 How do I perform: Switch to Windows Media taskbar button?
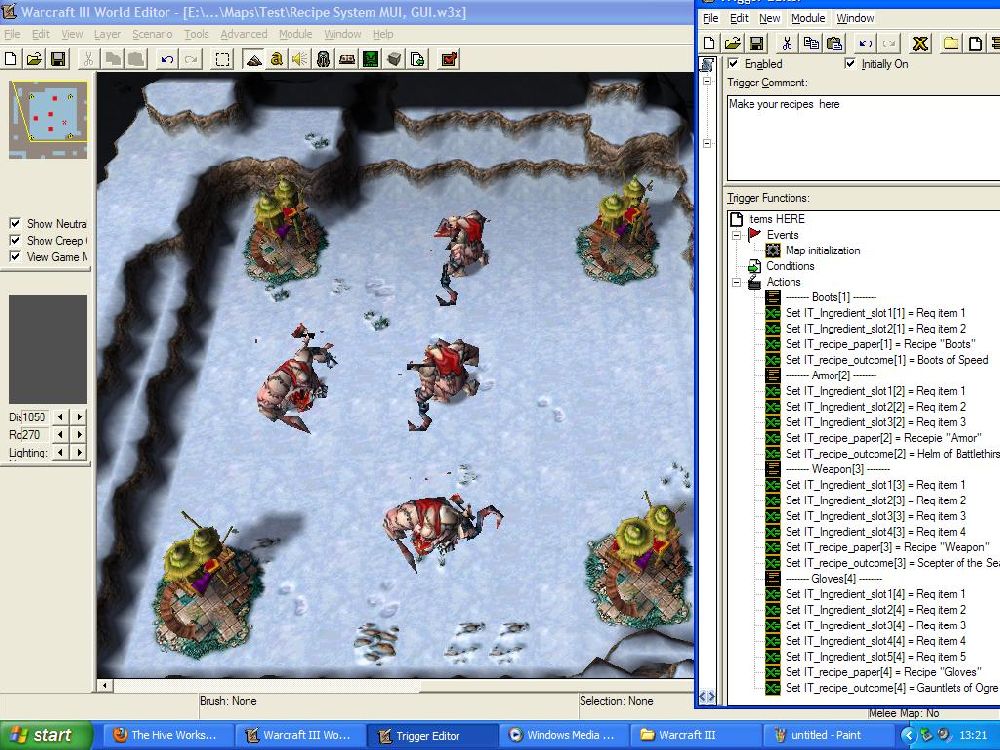point(562,735)
